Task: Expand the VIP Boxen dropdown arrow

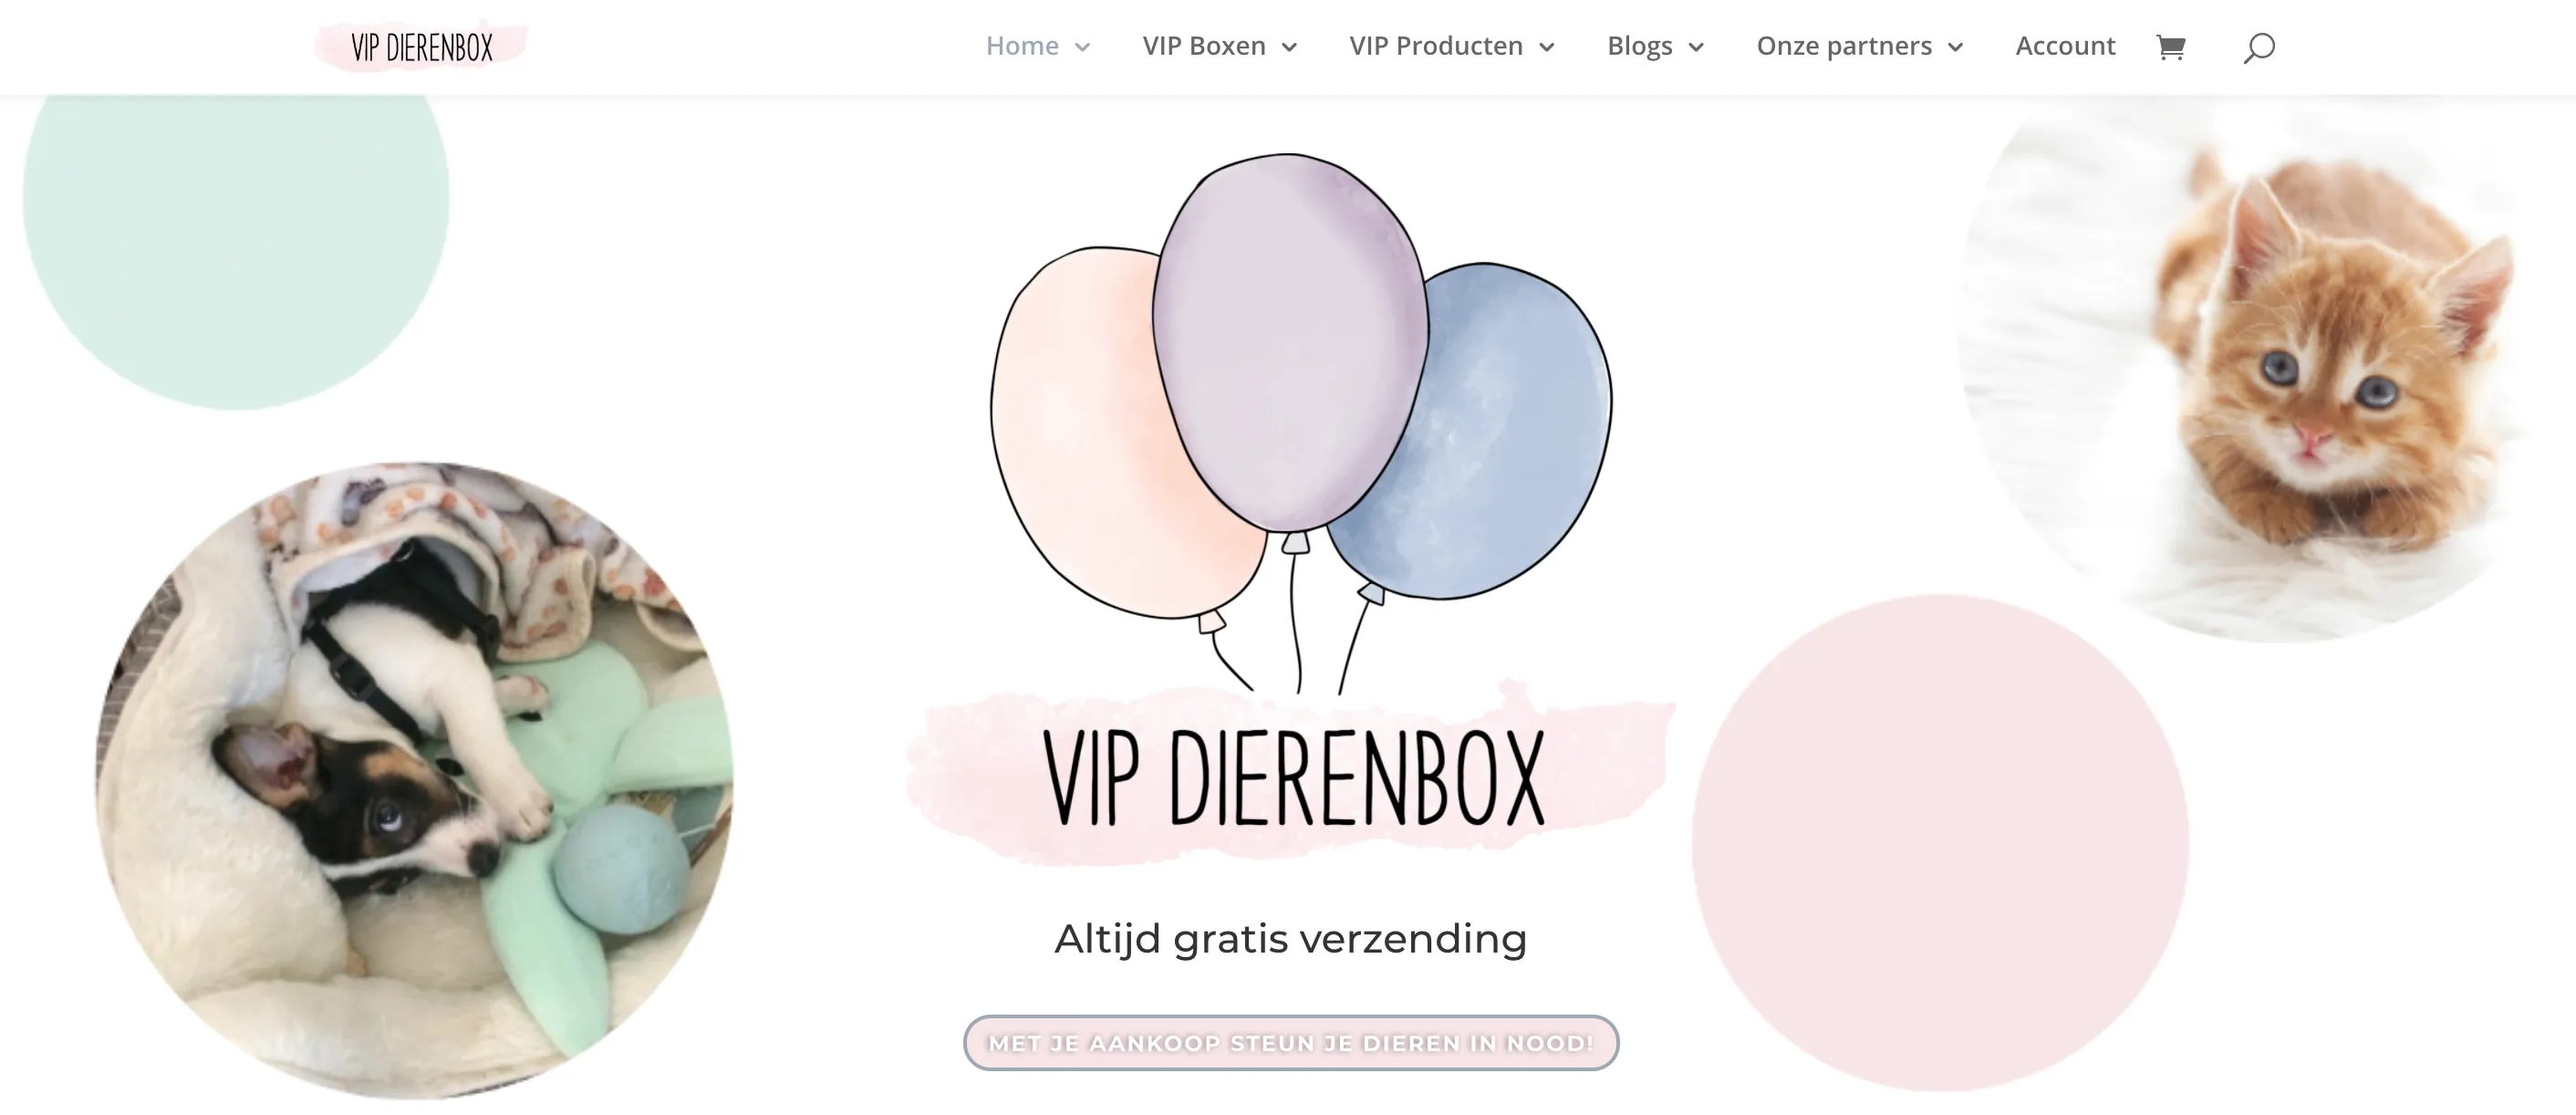Action: pos(1289,47)
